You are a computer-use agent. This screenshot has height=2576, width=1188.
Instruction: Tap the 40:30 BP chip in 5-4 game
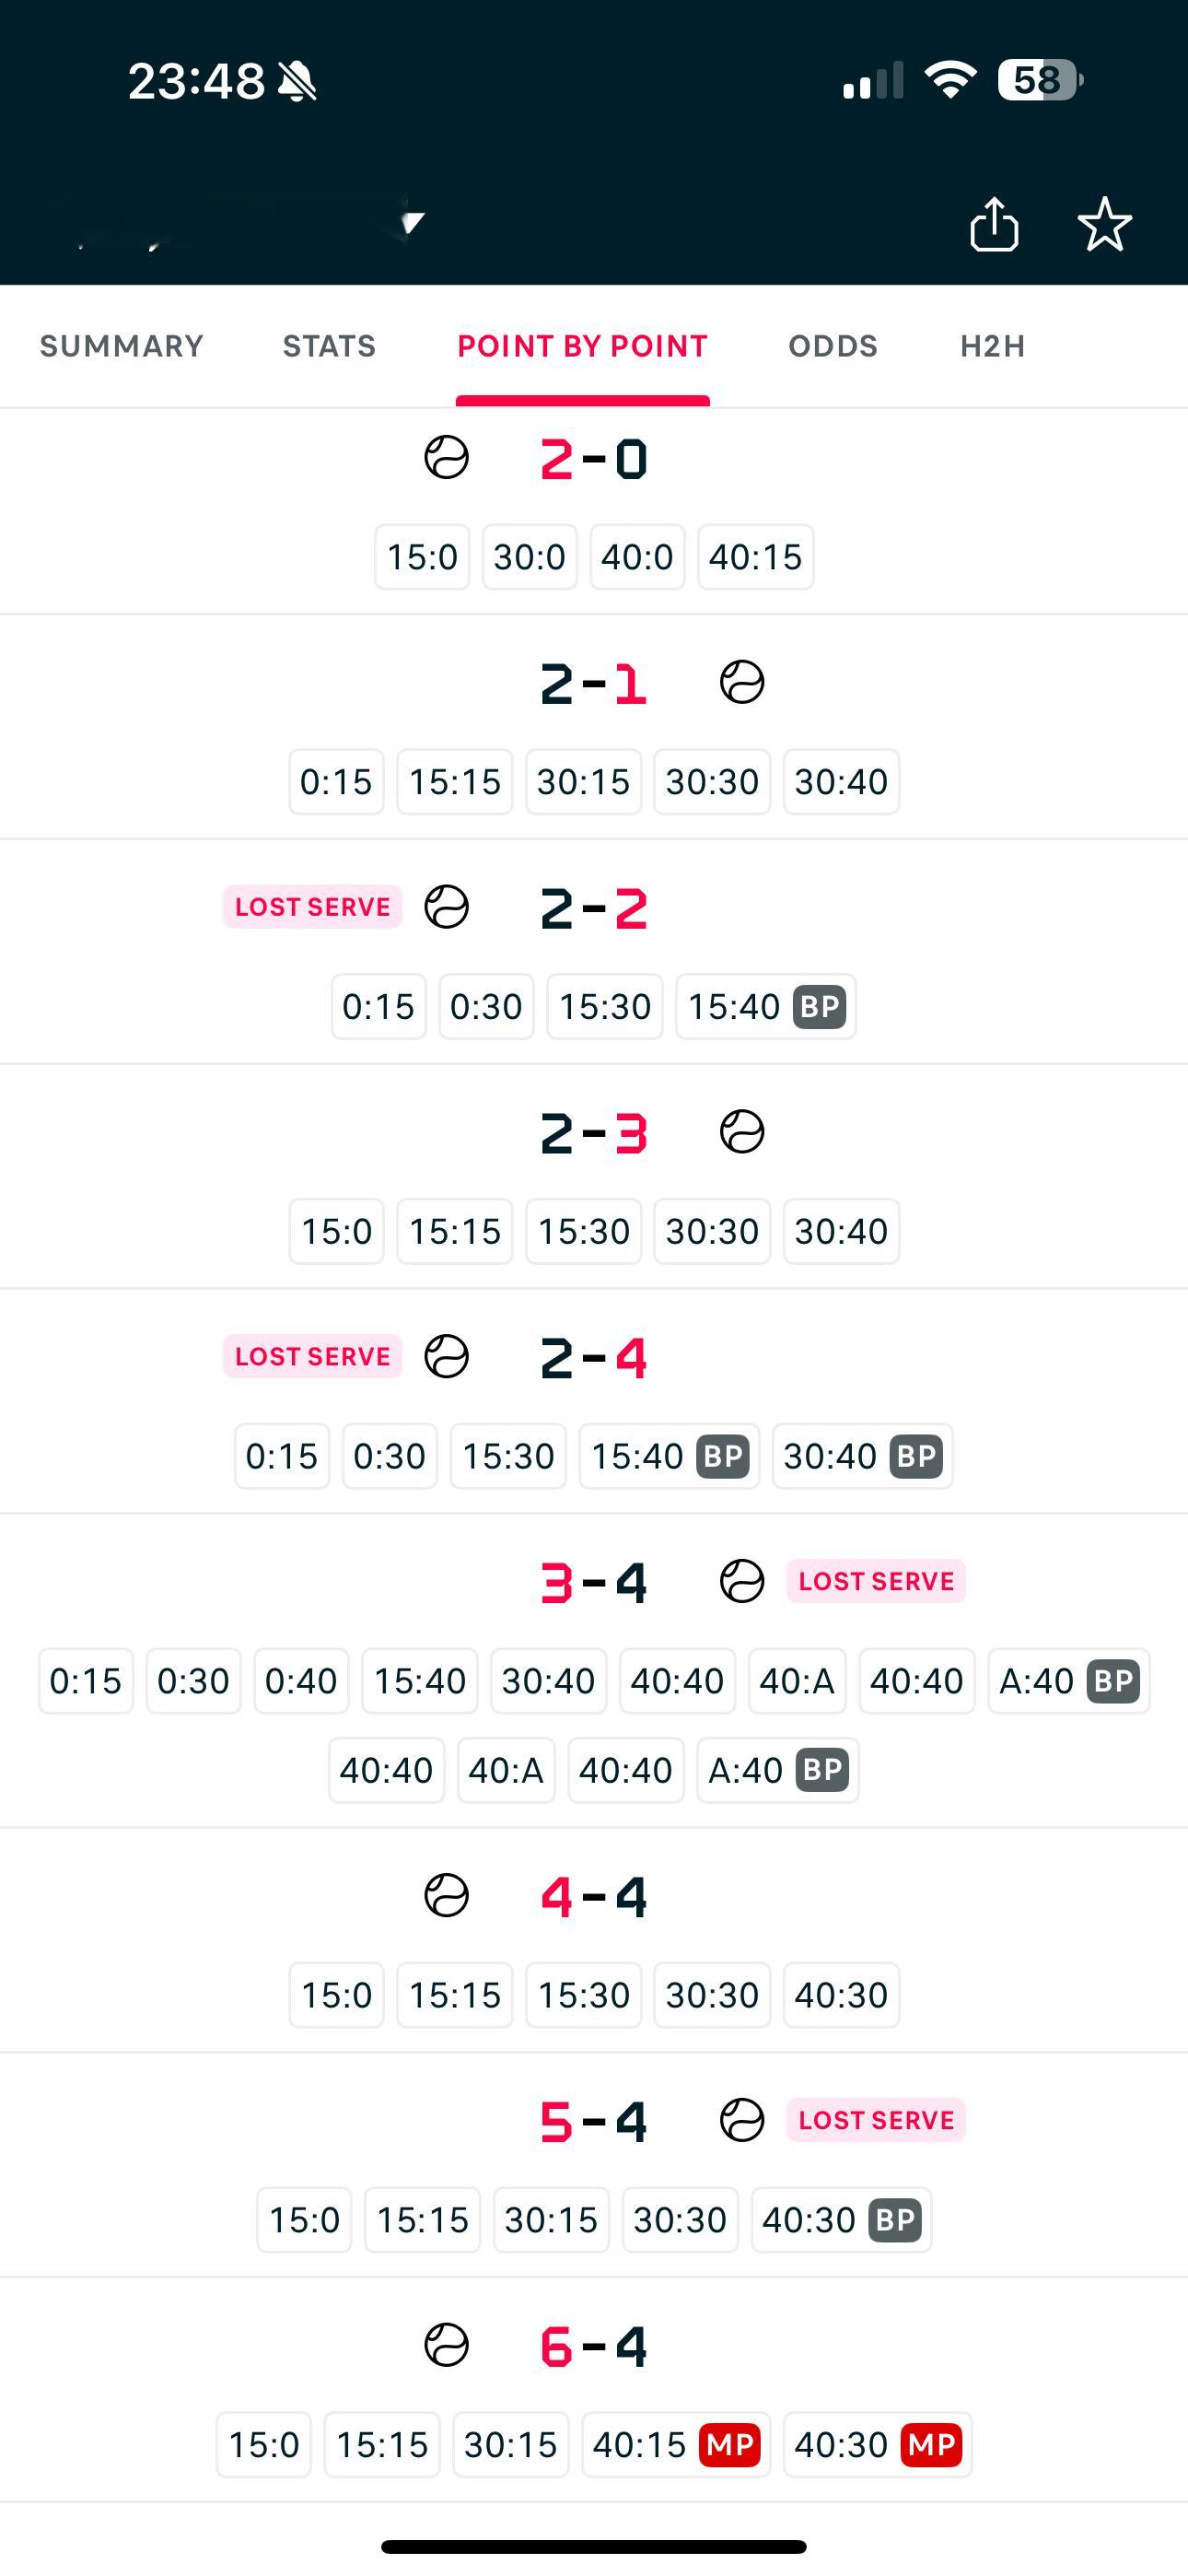click(841, 2220)
